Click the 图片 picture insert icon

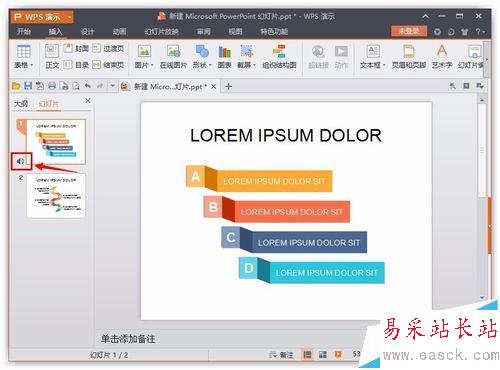[x=144, y=51]
